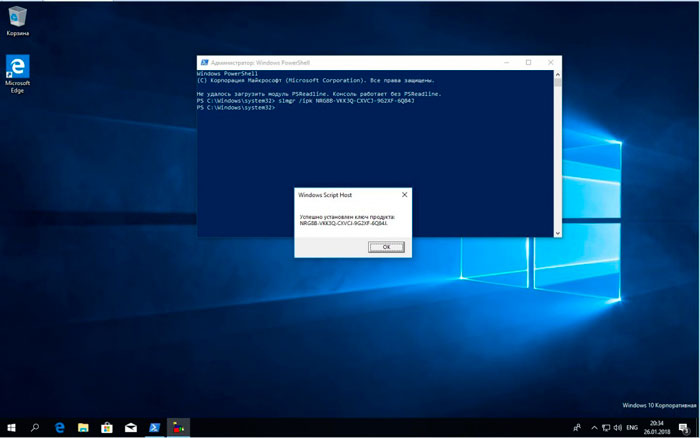The width and height of the screenshot is (700, 438).
Task: Open Microsoft Store from the taskbar
Action: [107, 428]
